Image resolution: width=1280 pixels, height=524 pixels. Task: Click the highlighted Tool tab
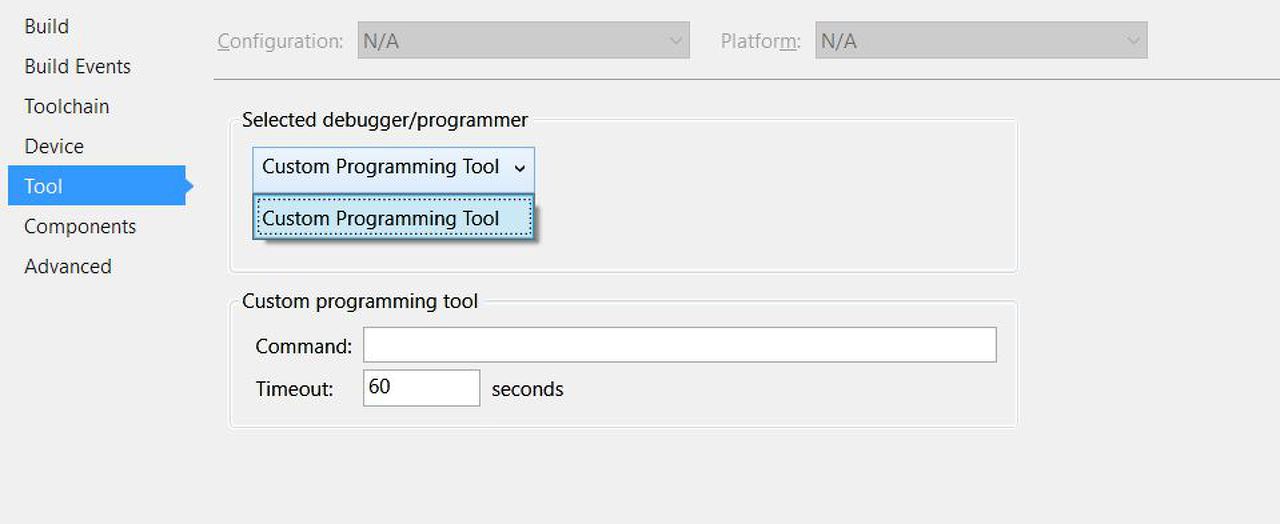(x=44, y=186)
